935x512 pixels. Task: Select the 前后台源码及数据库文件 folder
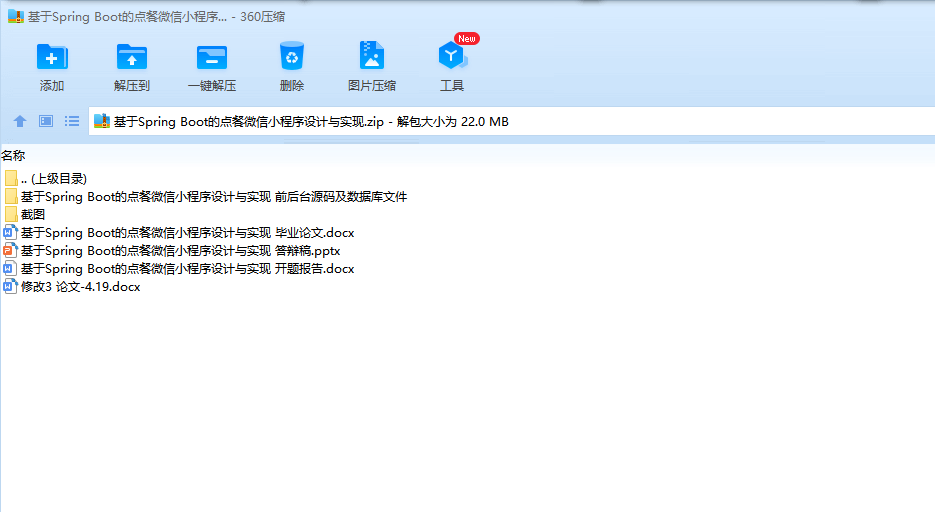(206, 197)
